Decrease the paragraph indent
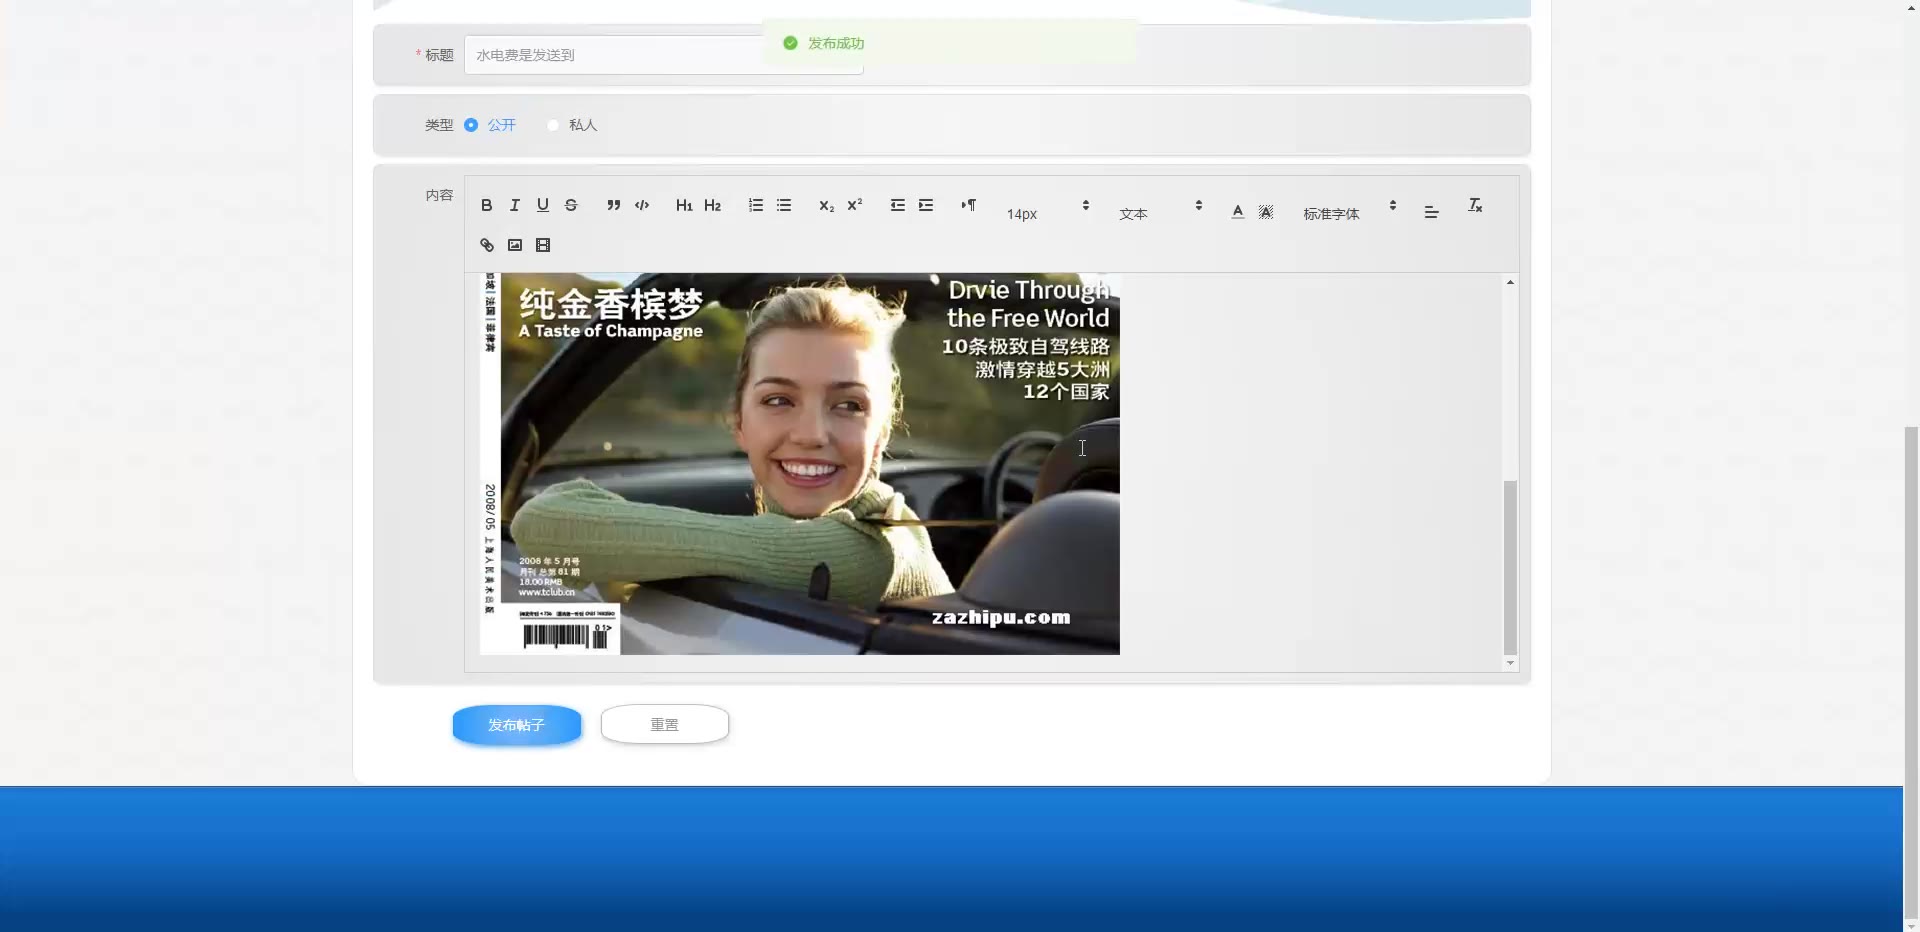Viewport: 1920px width, 932px height. (898, 205)
